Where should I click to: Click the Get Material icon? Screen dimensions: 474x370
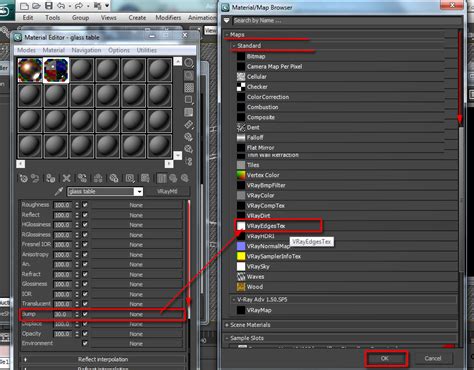24,178
